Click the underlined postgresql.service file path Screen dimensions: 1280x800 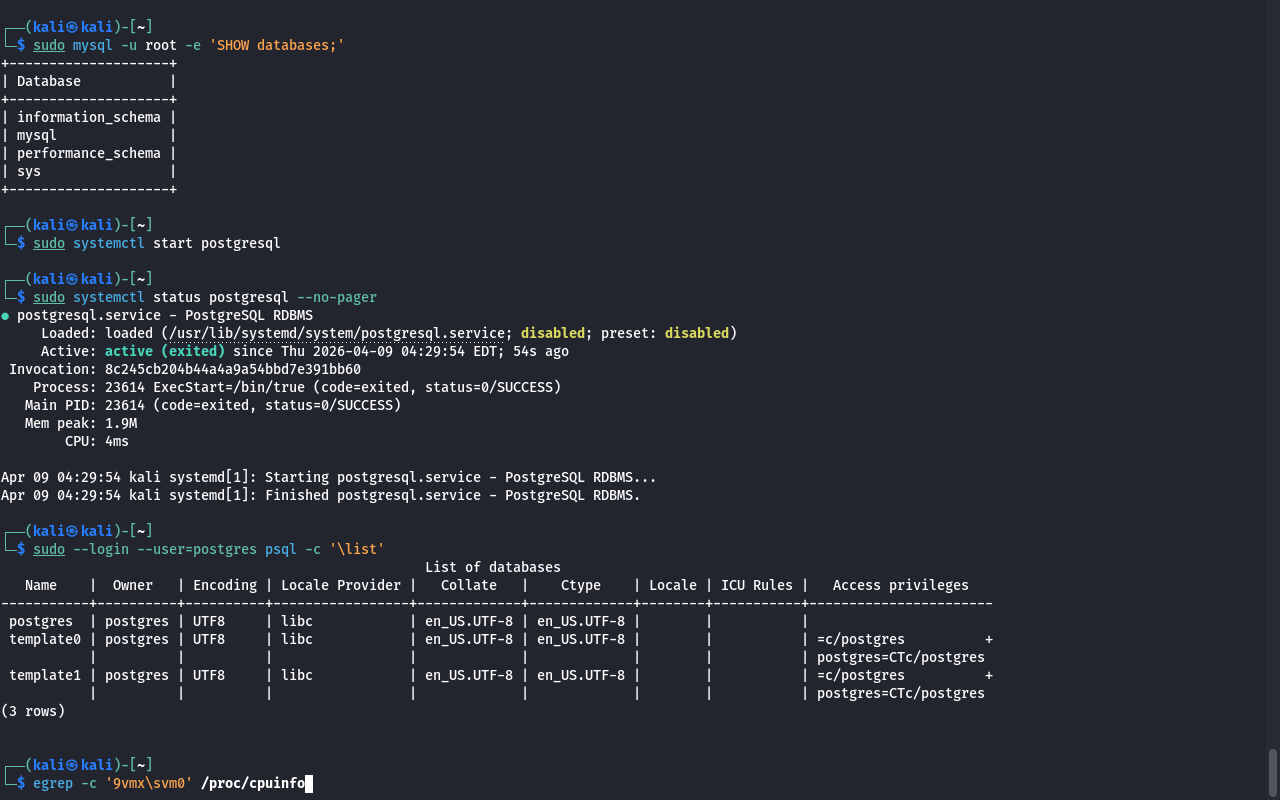[x=339, y=333]
